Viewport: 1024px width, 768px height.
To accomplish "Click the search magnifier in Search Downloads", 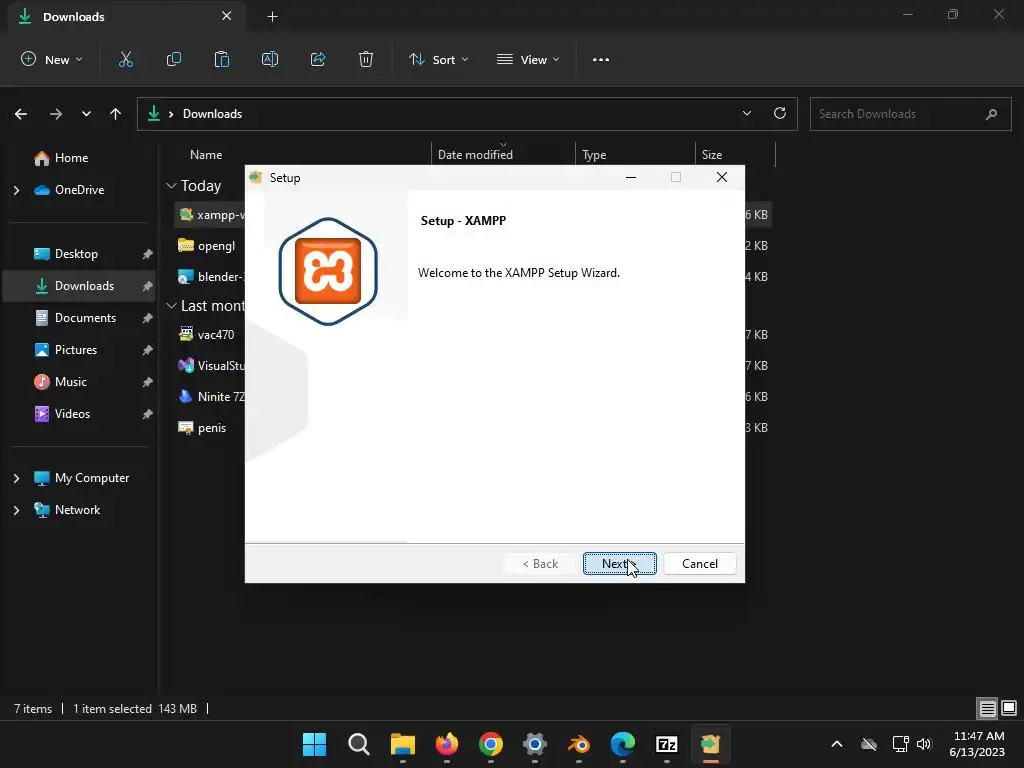I will pyautogui.click(x=991, y=114).
